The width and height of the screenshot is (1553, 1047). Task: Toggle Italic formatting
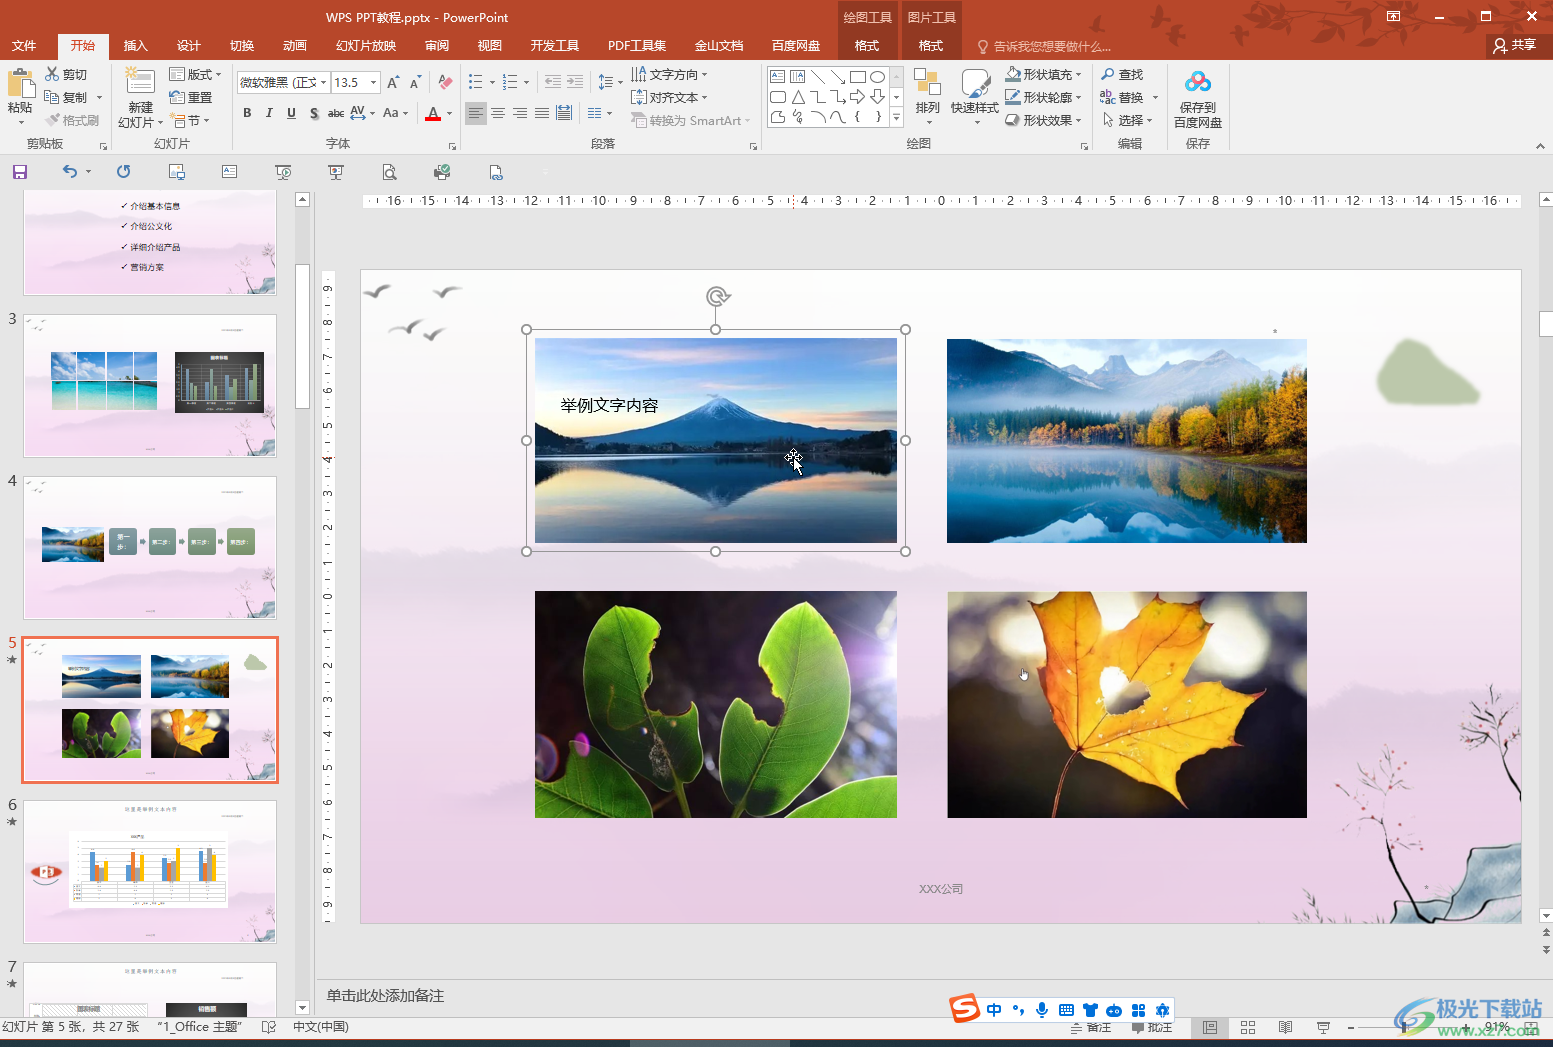[269, 113]
